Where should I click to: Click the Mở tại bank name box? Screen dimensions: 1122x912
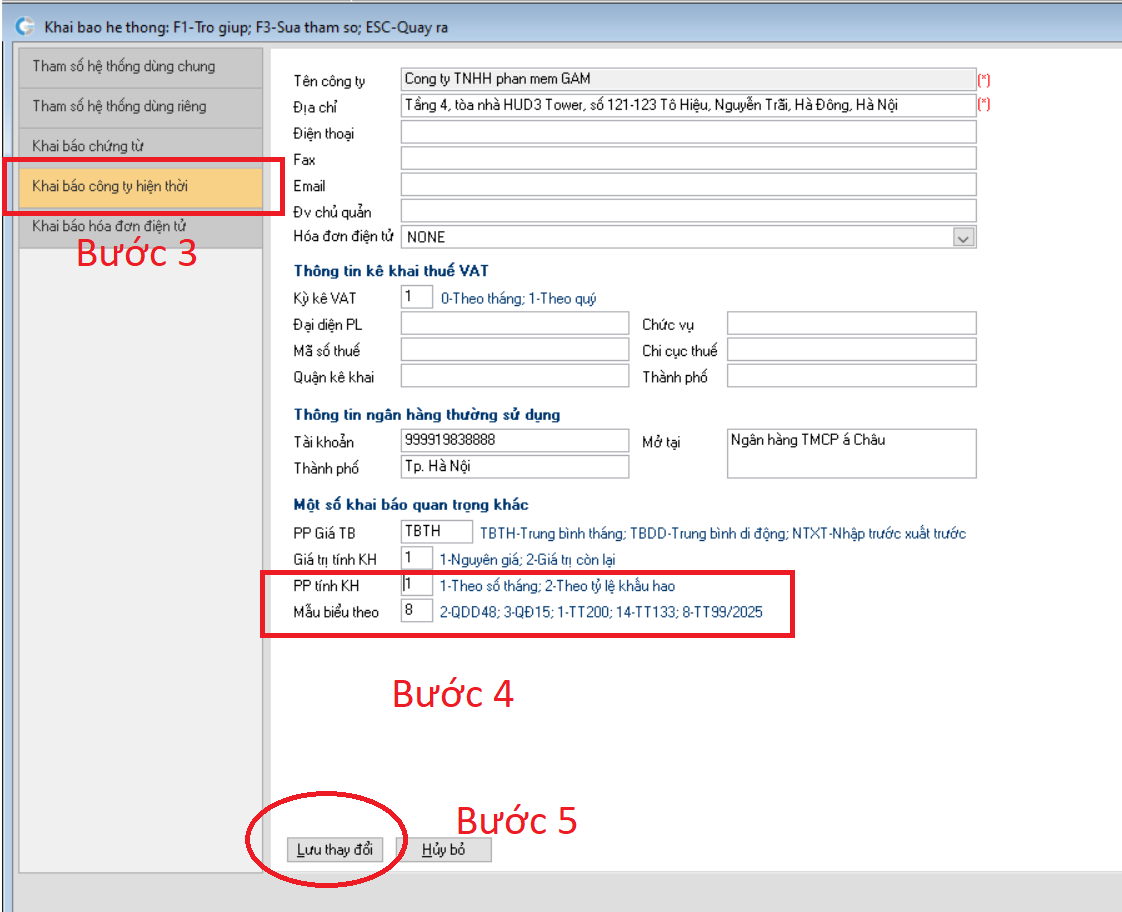[x=850, y=453]
